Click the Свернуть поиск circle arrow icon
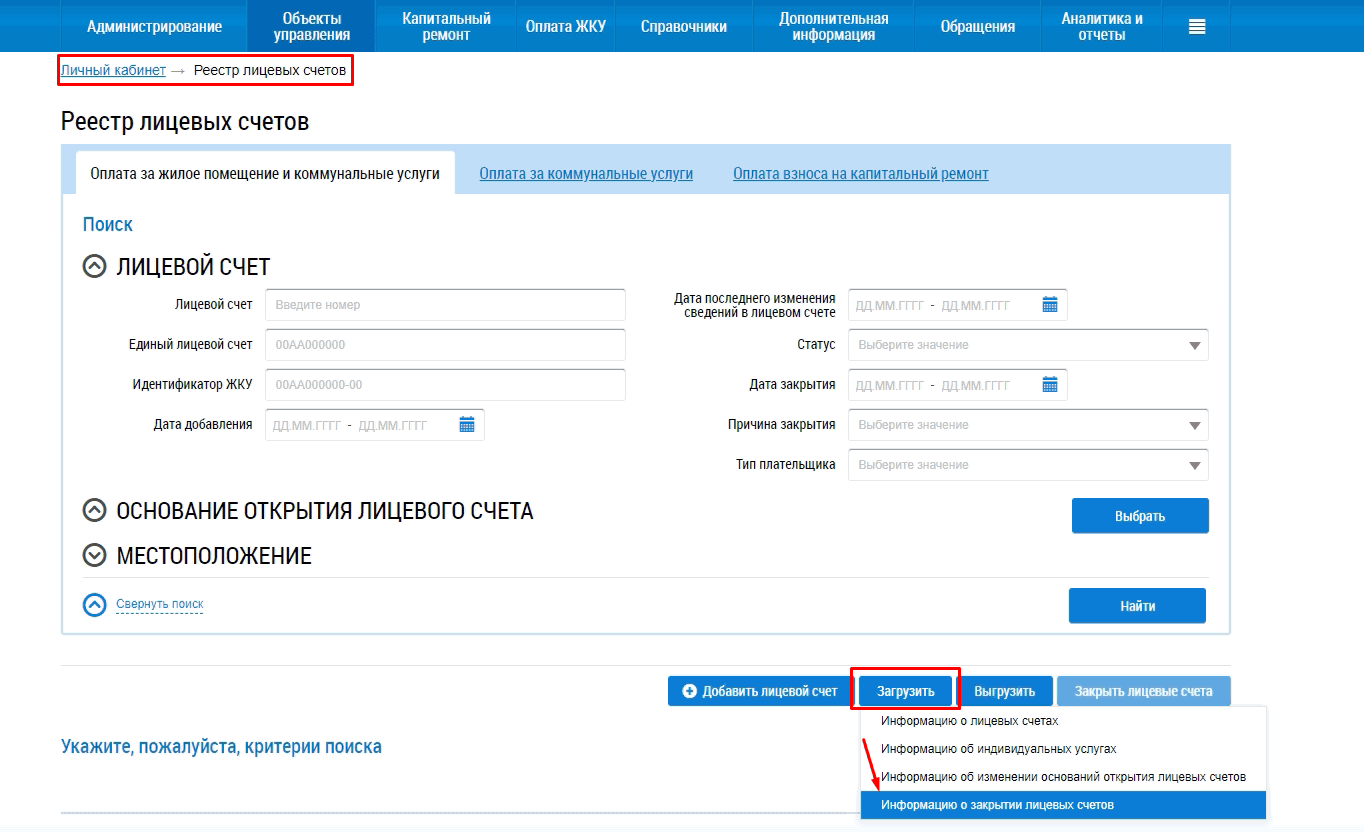Screen dimensions: 1364x832 [x=94, y=605]
